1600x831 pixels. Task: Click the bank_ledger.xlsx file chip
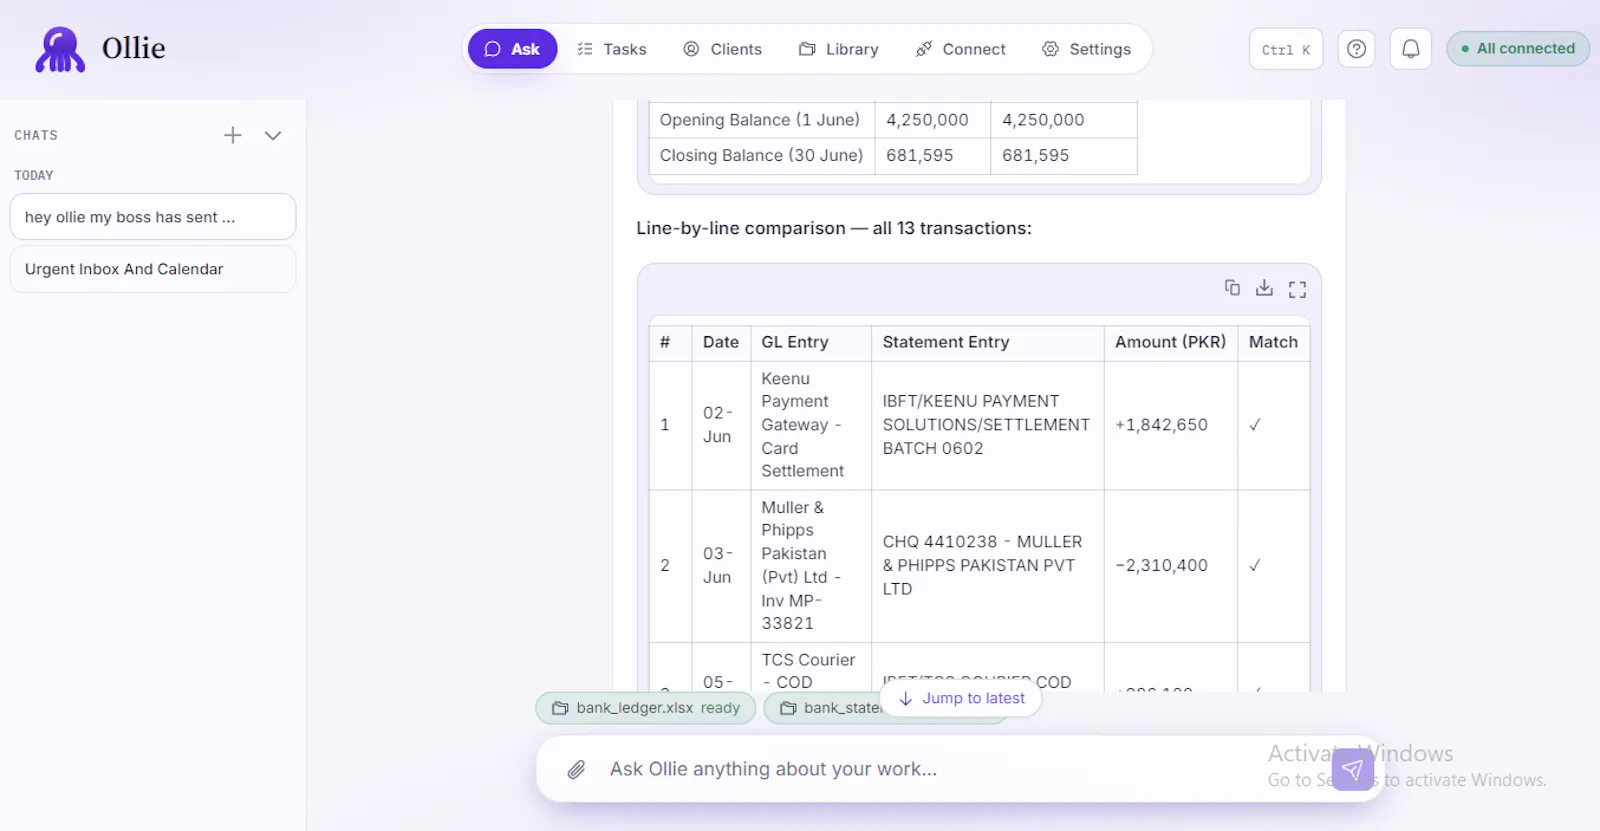tap(646, 708)
